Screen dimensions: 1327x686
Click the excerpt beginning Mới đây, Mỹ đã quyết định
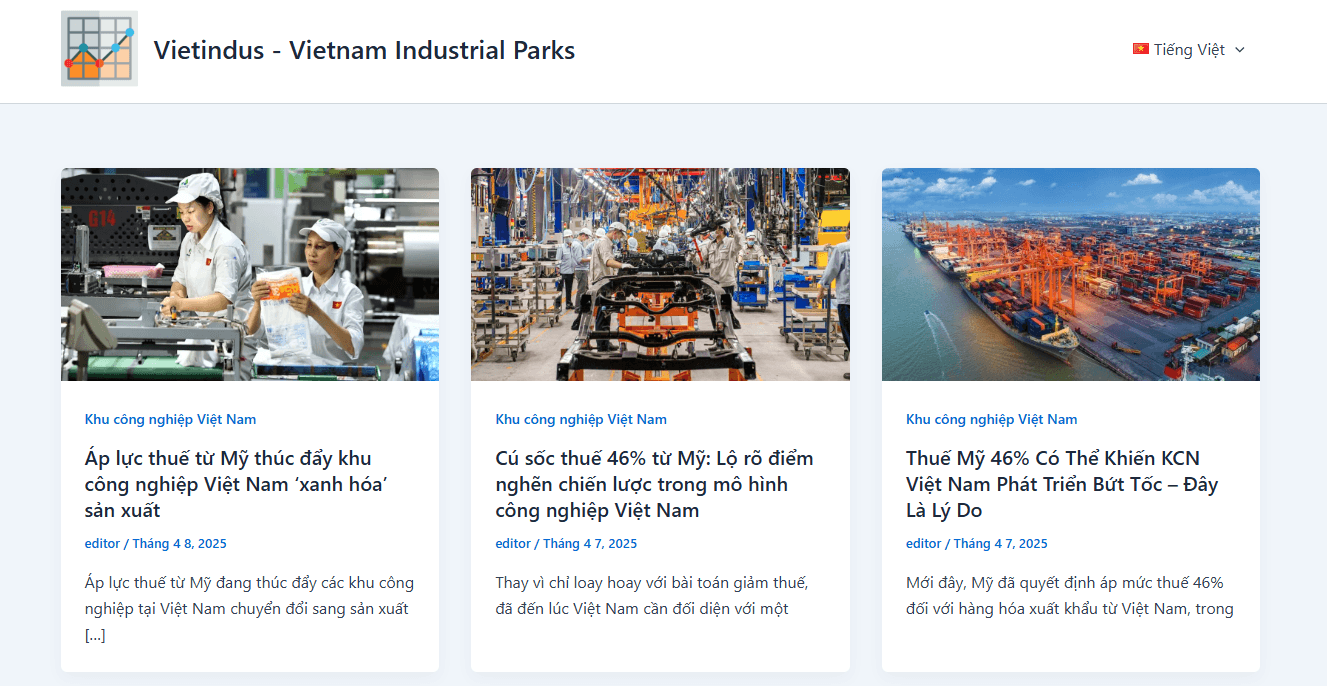point(1070,596)
